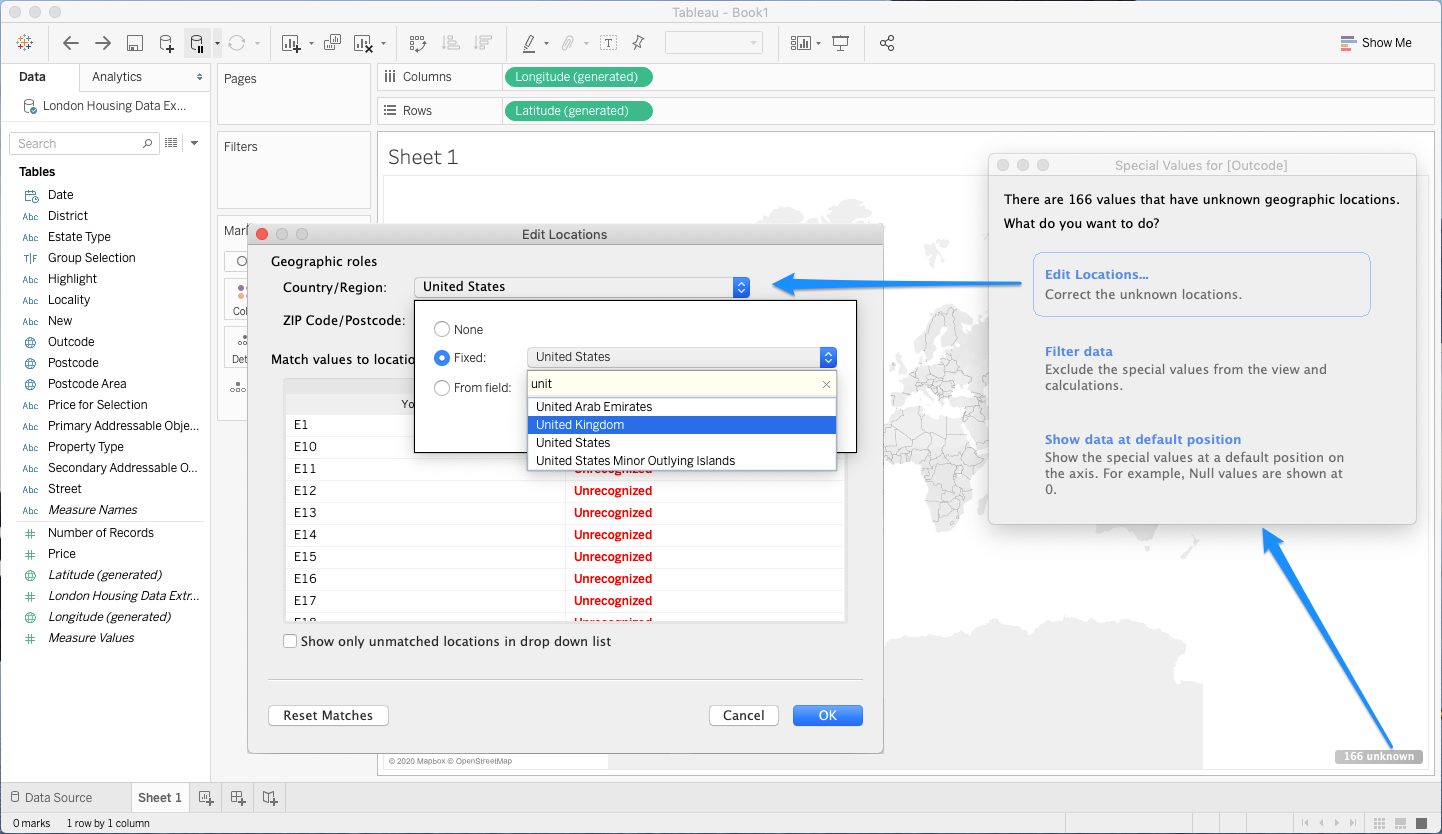Select the None radio button
Image resolution: width=1442 pixels, height=834 pixels.
(442, 329)
